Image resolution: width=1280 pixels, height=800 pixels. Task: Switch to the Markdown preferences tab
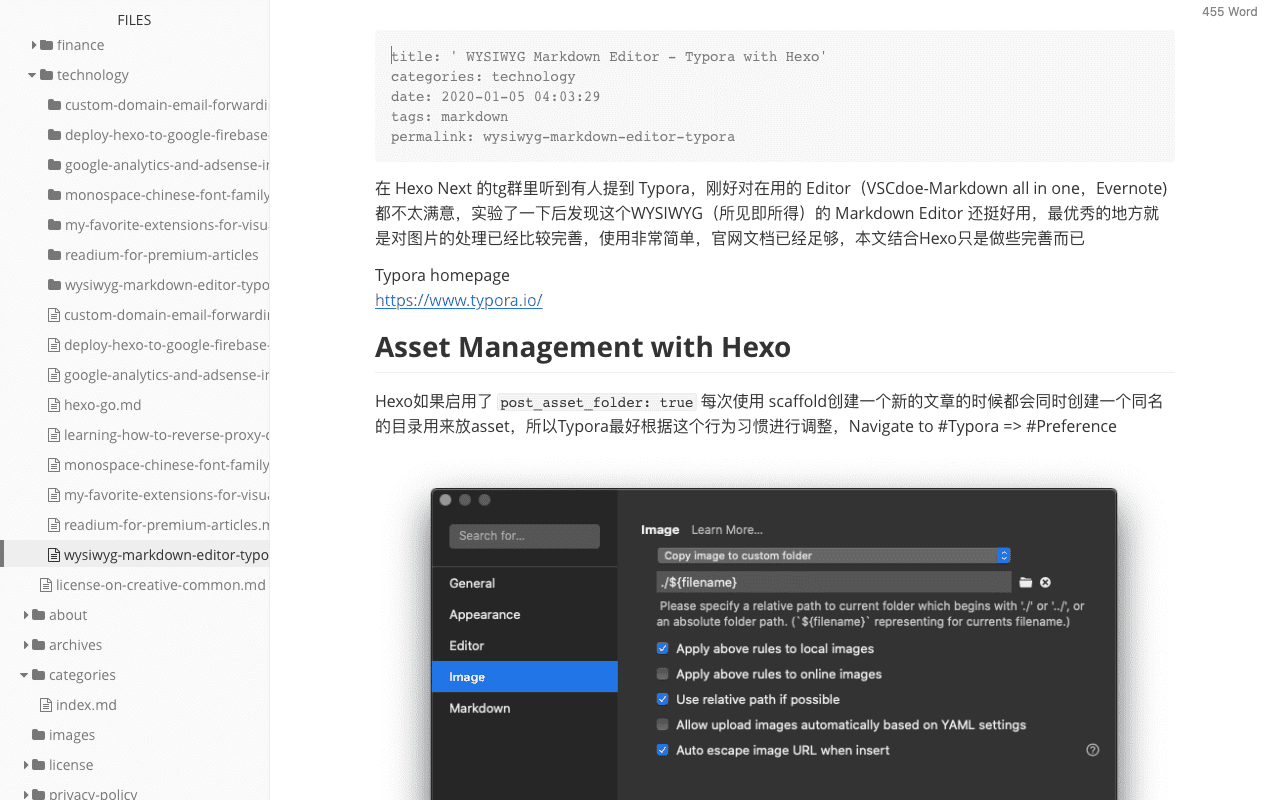[x=480, y=708]
